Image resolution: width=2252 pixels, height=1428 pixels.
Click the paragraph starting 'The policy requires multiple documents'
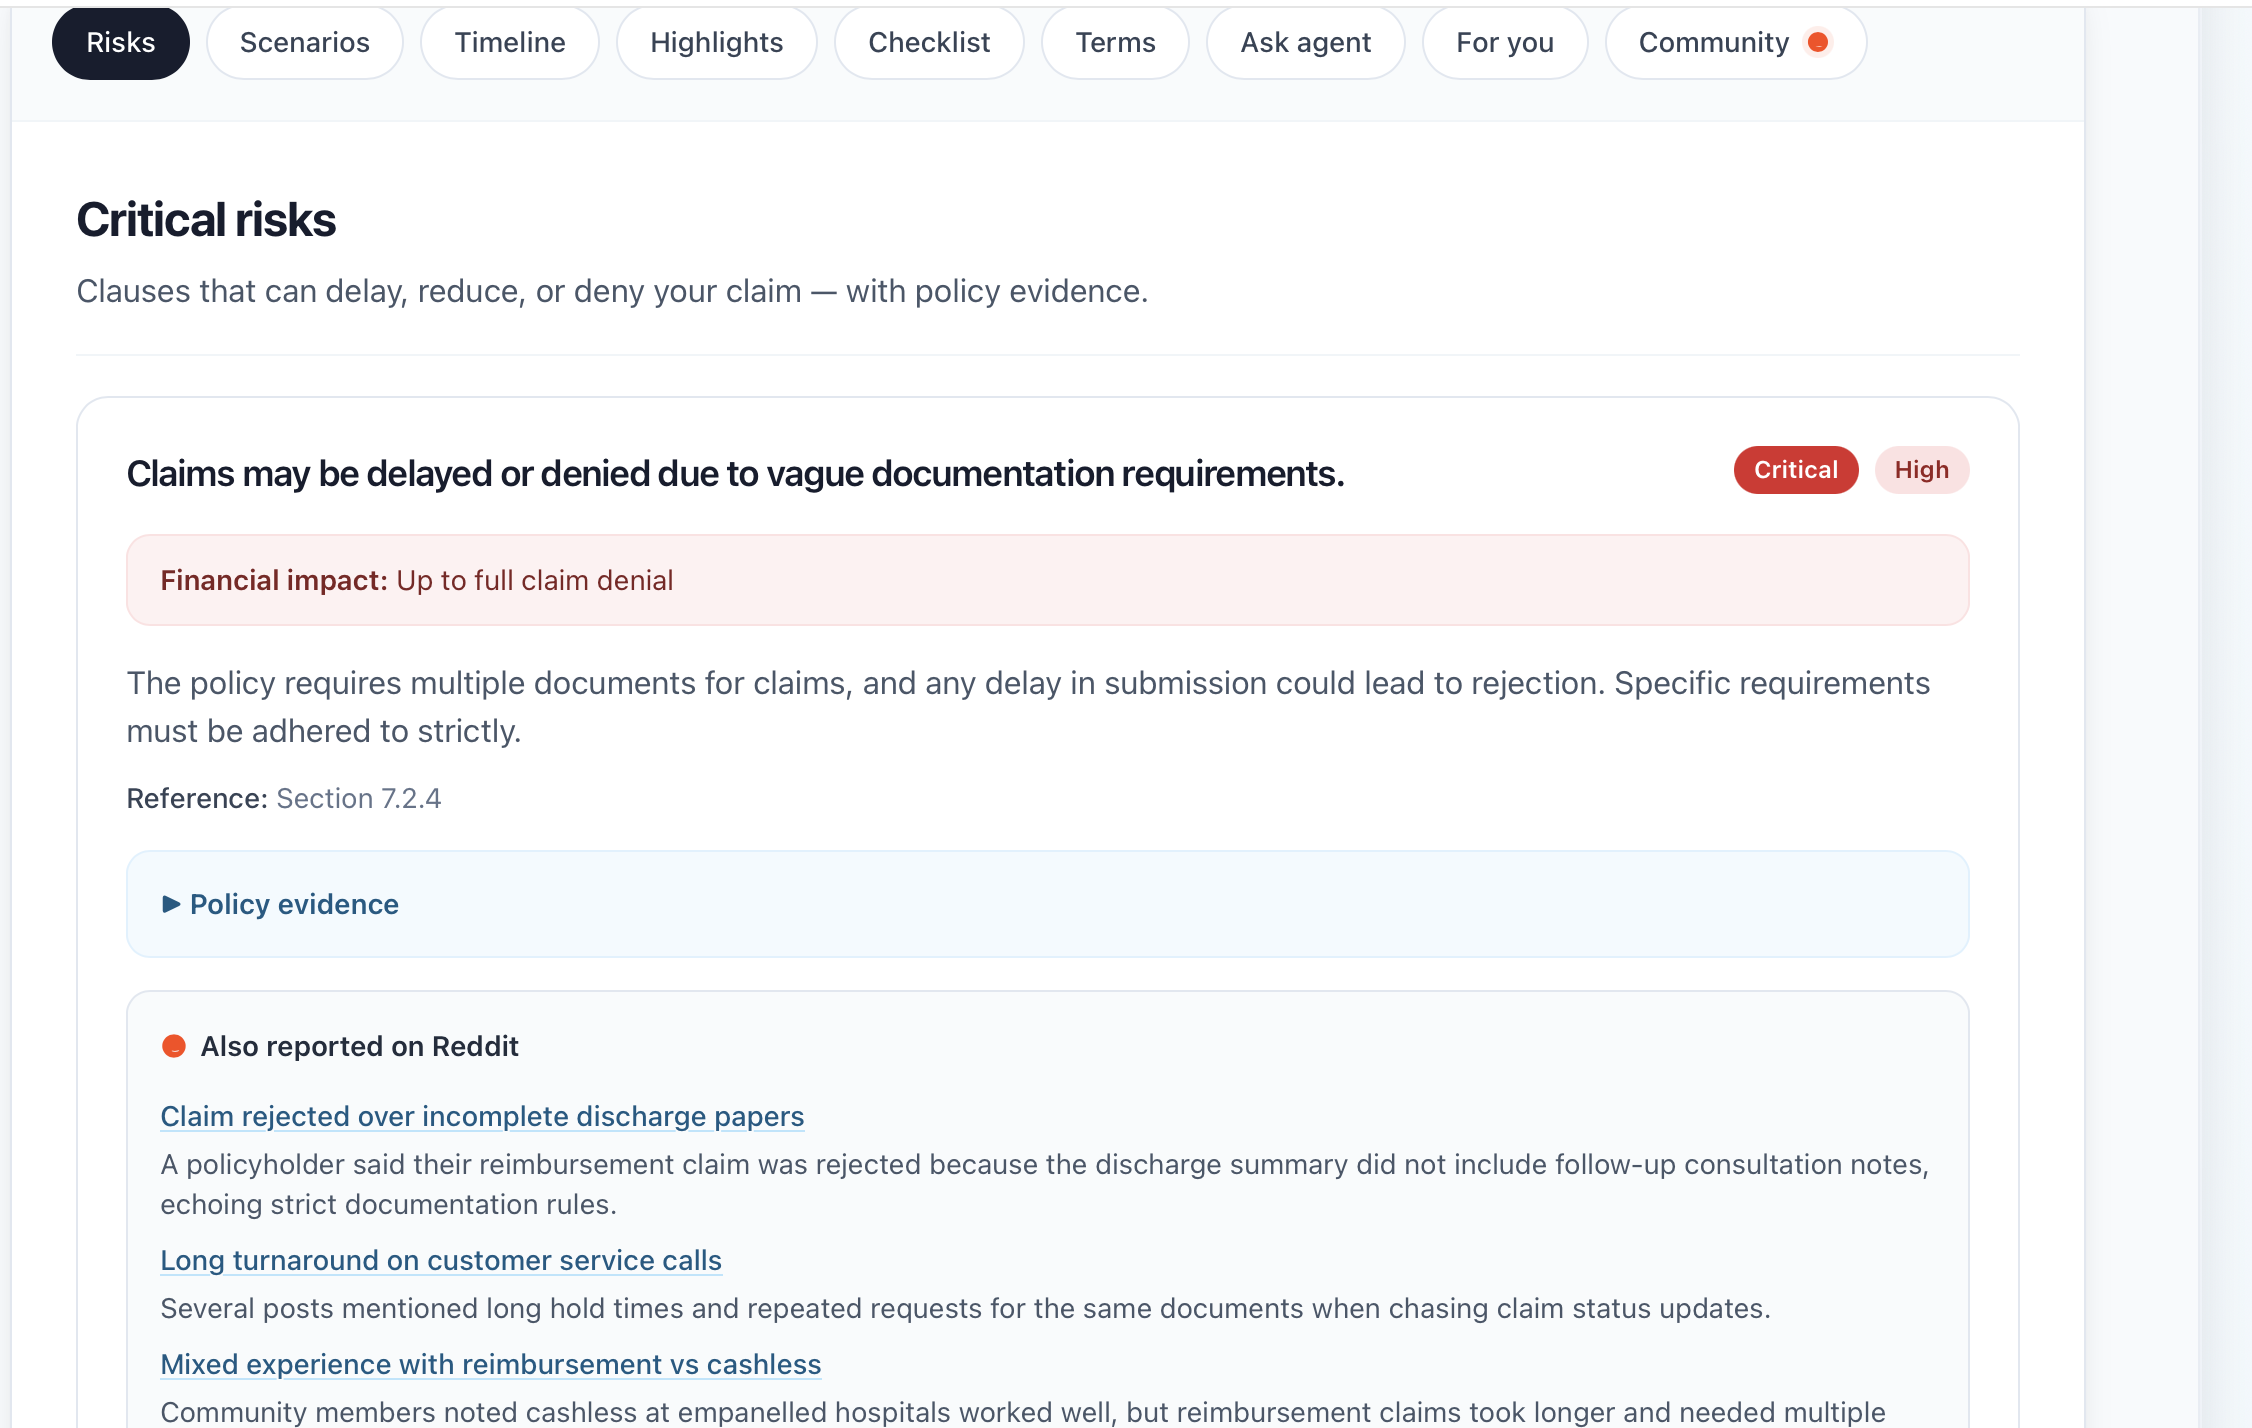tap(1028, 707)
